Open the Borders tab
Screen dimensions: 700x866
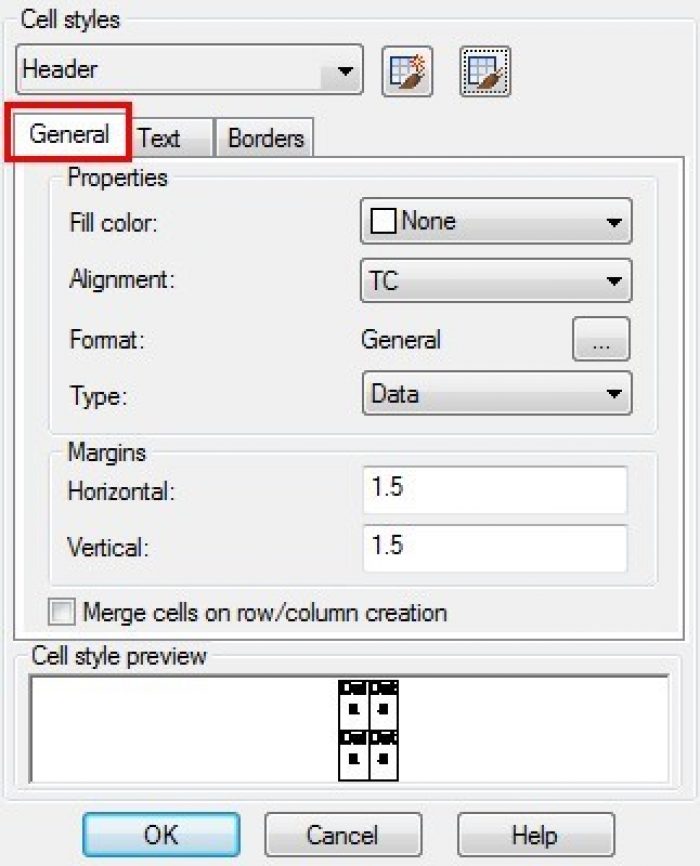[x=265, y=138]
